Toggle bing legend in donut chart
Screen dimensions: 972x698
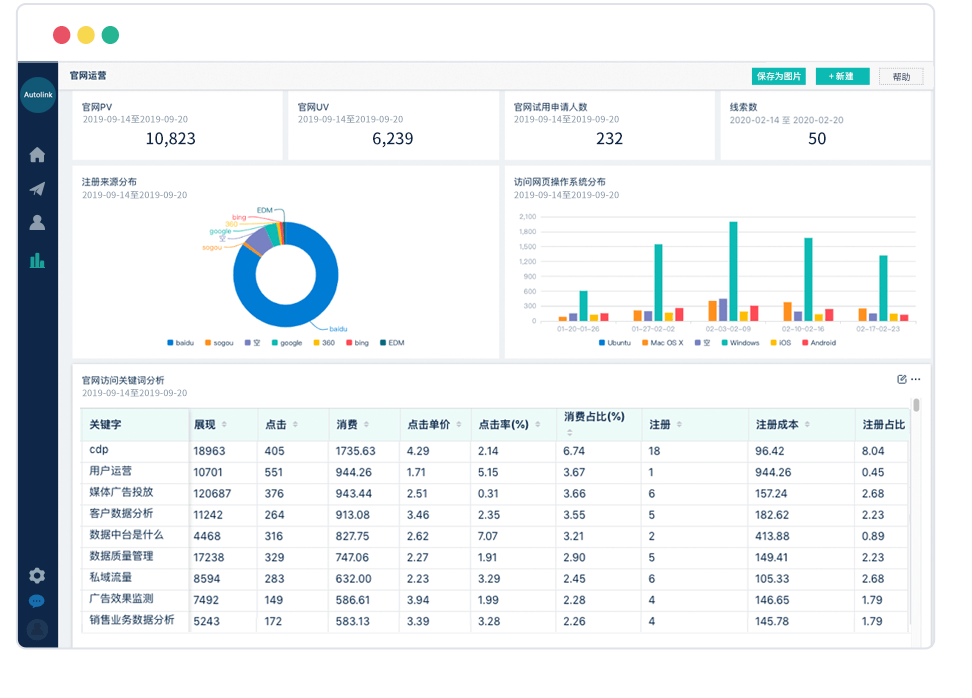pos(358,343)
